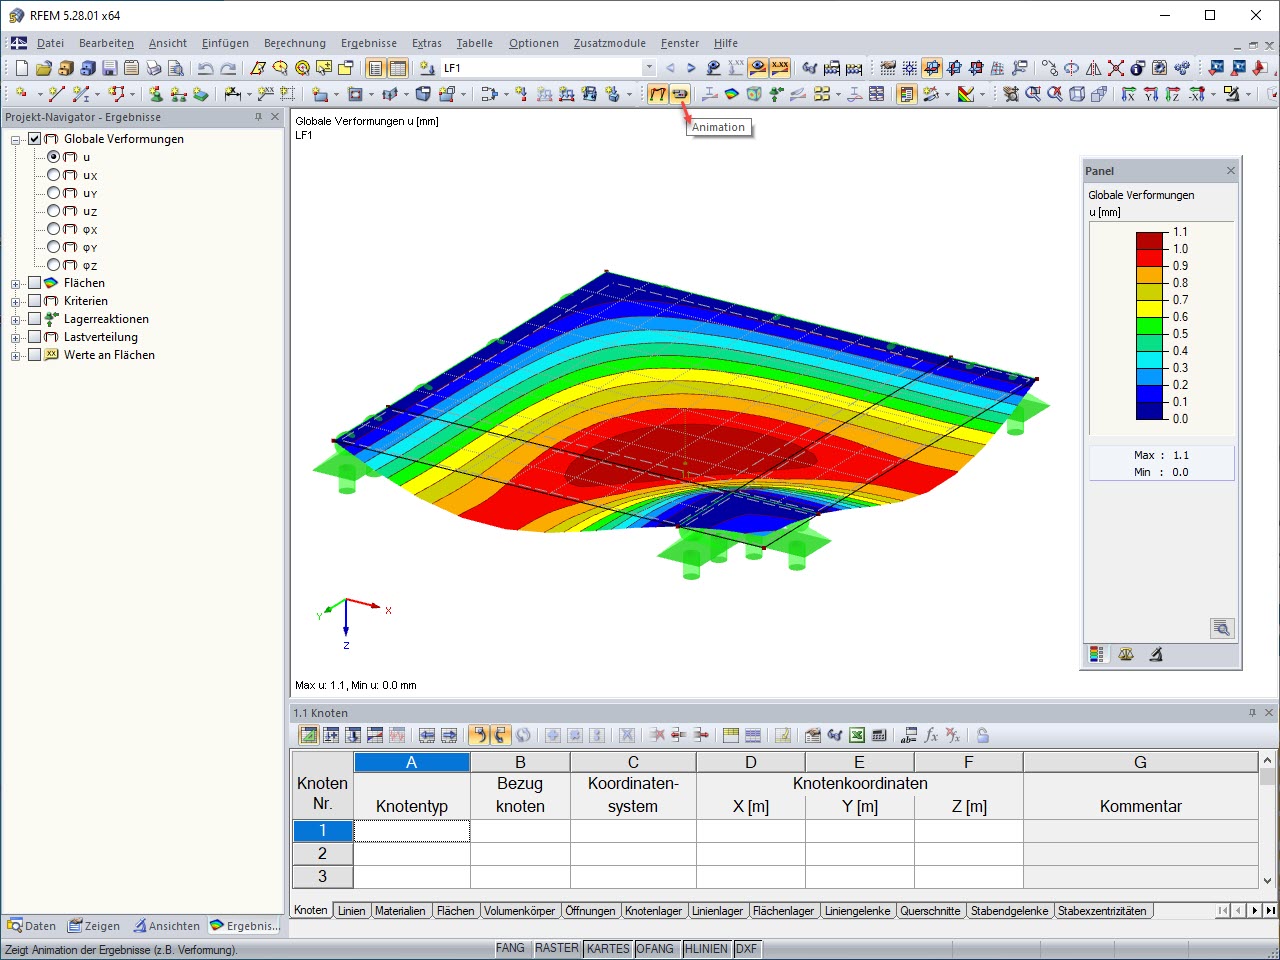
Task: Click the View in Z direction icon
Action: (x=1173, y=94)
